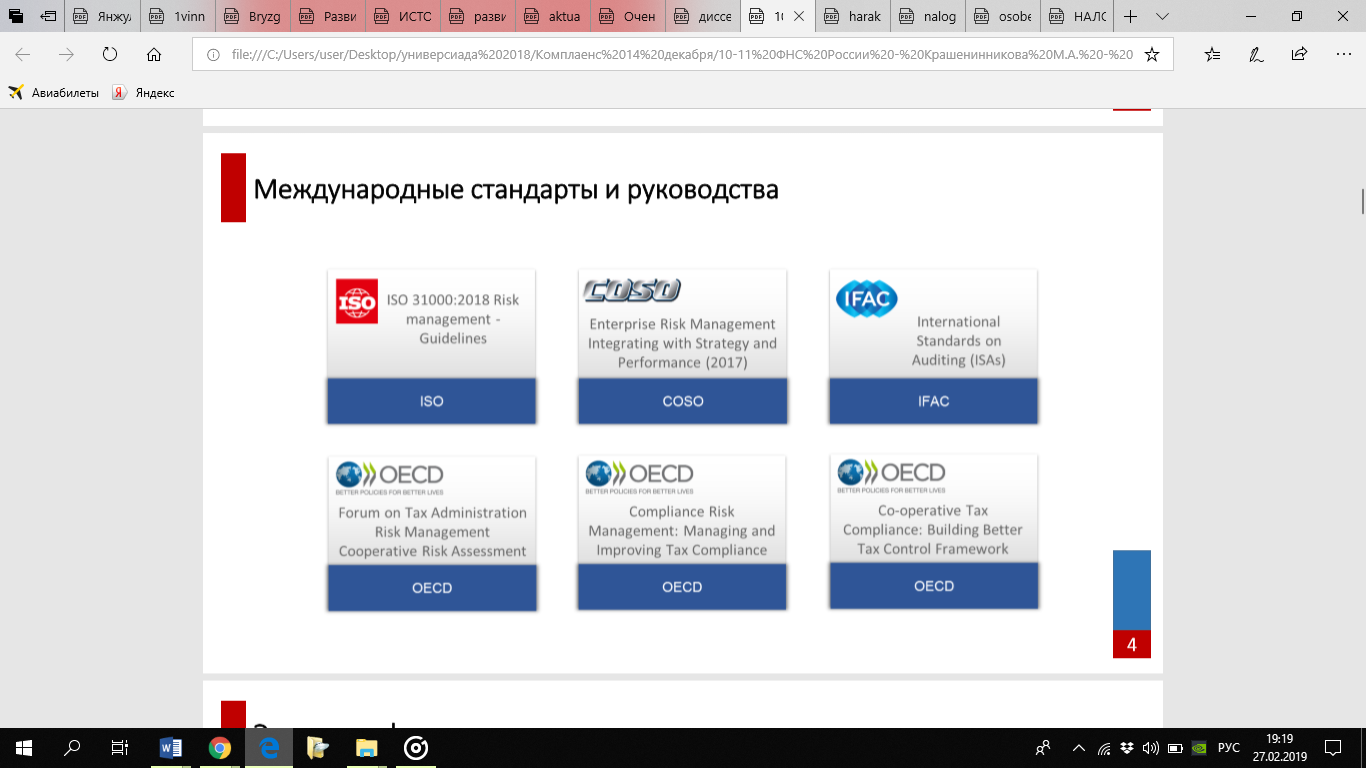Click OECD logo above Forum on Tax Administration
The width and height of the screenshot is (1366, 768).
[x=390, y=478]
